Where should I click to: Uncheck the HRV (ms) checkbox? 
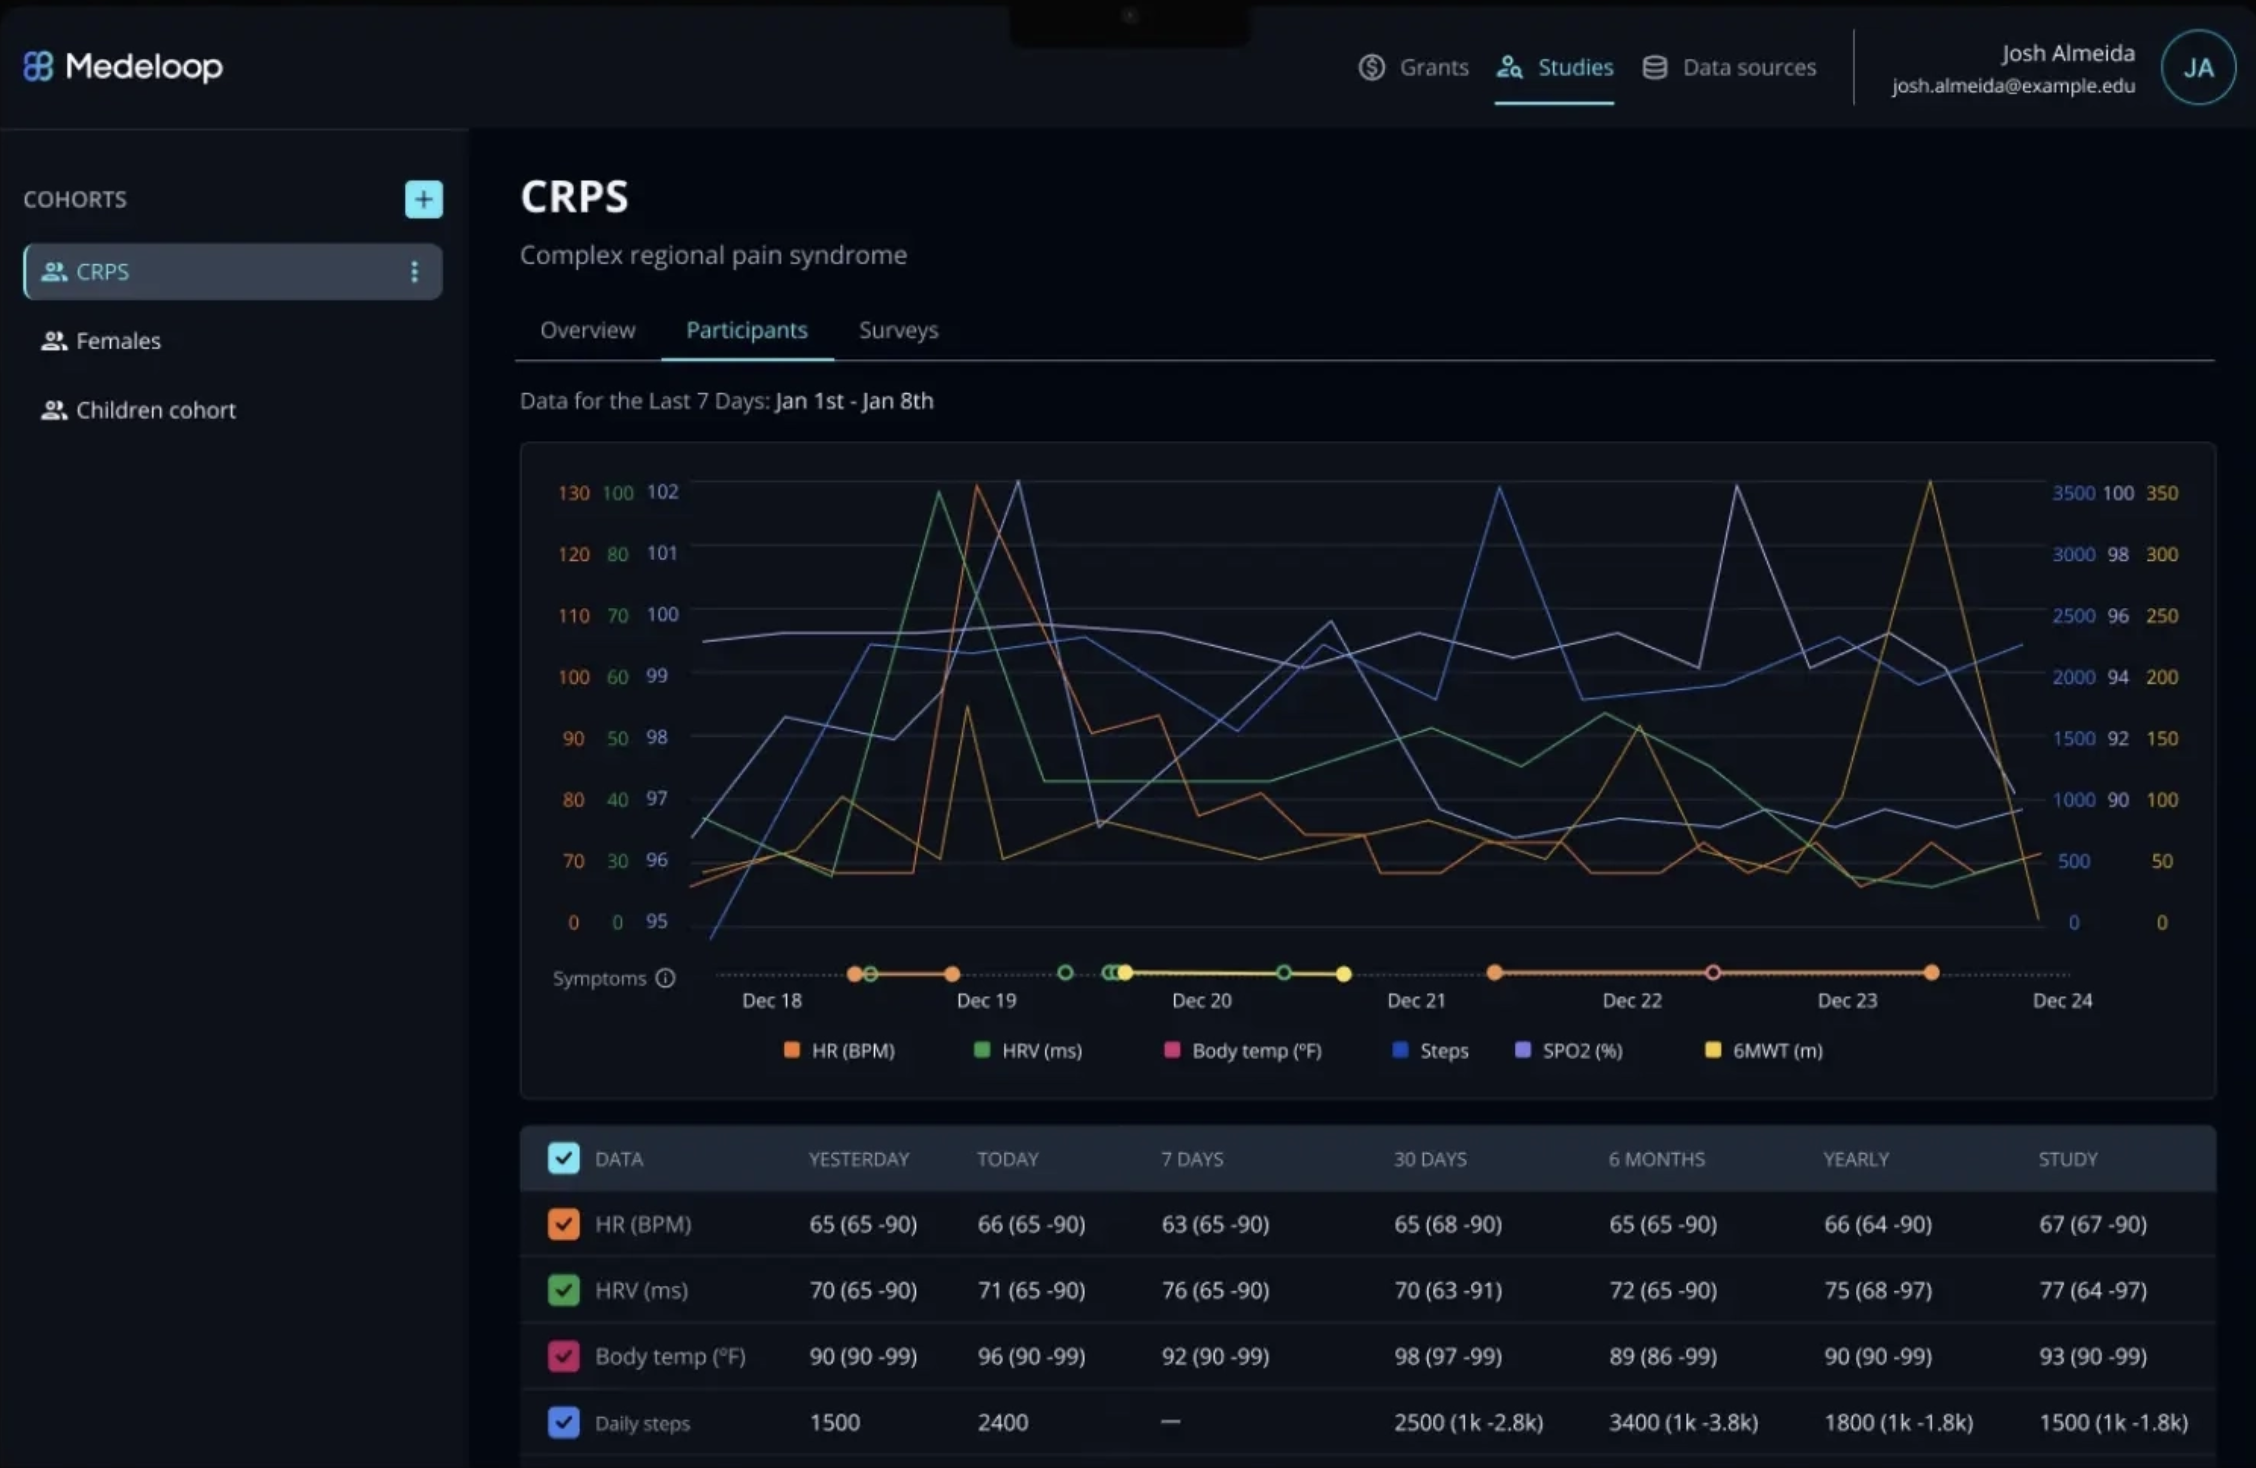(563, 1290)
